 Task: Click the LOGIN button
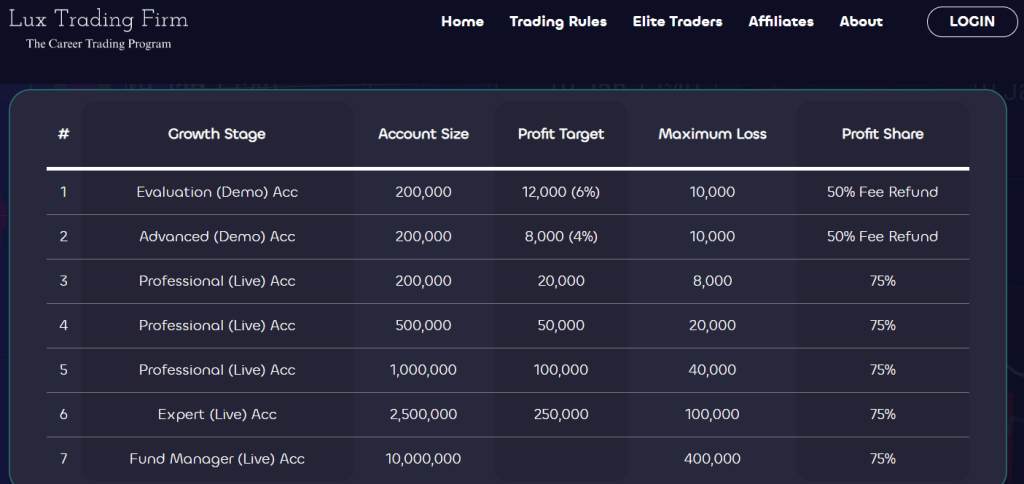[x=972, y=22]
